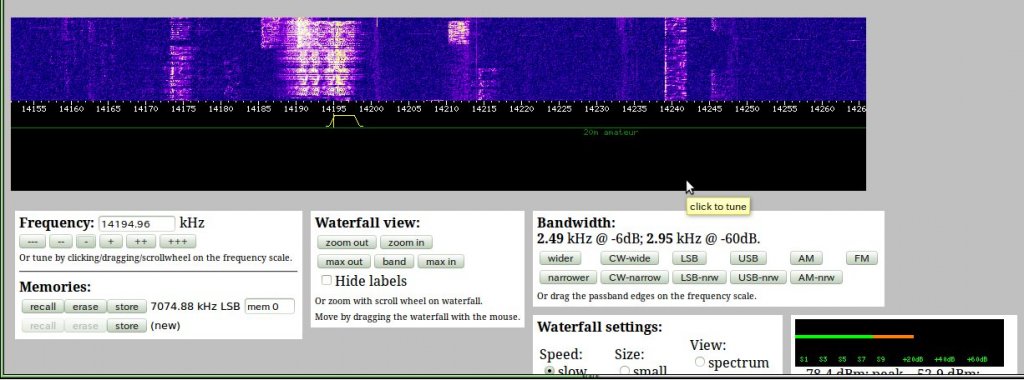
Task: Enable the Hide labels checkbox
Action: 327,280
